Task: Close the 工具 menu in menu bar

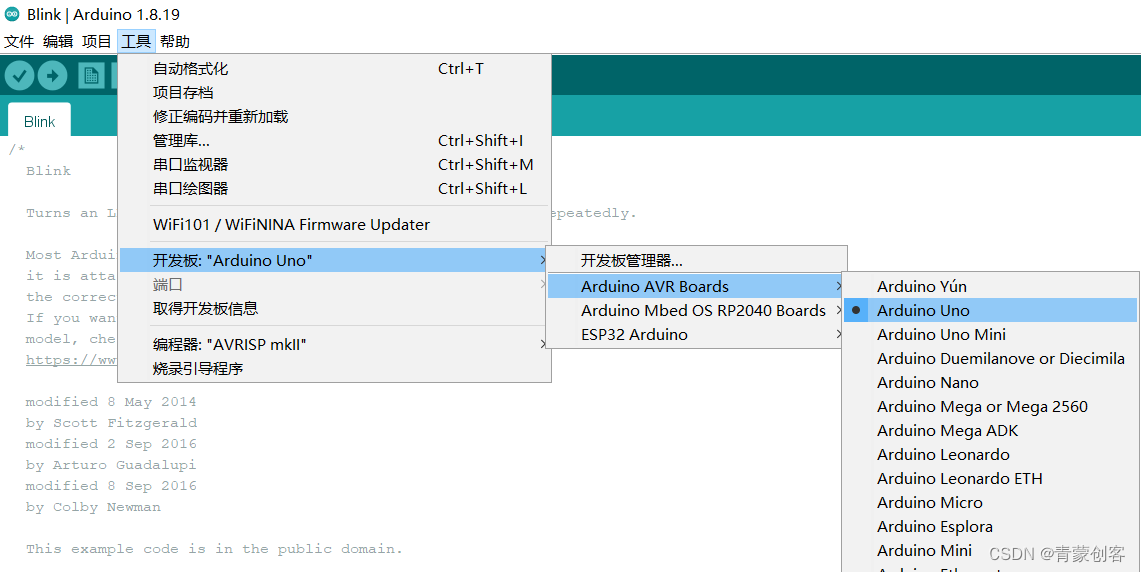Action: 136,41
